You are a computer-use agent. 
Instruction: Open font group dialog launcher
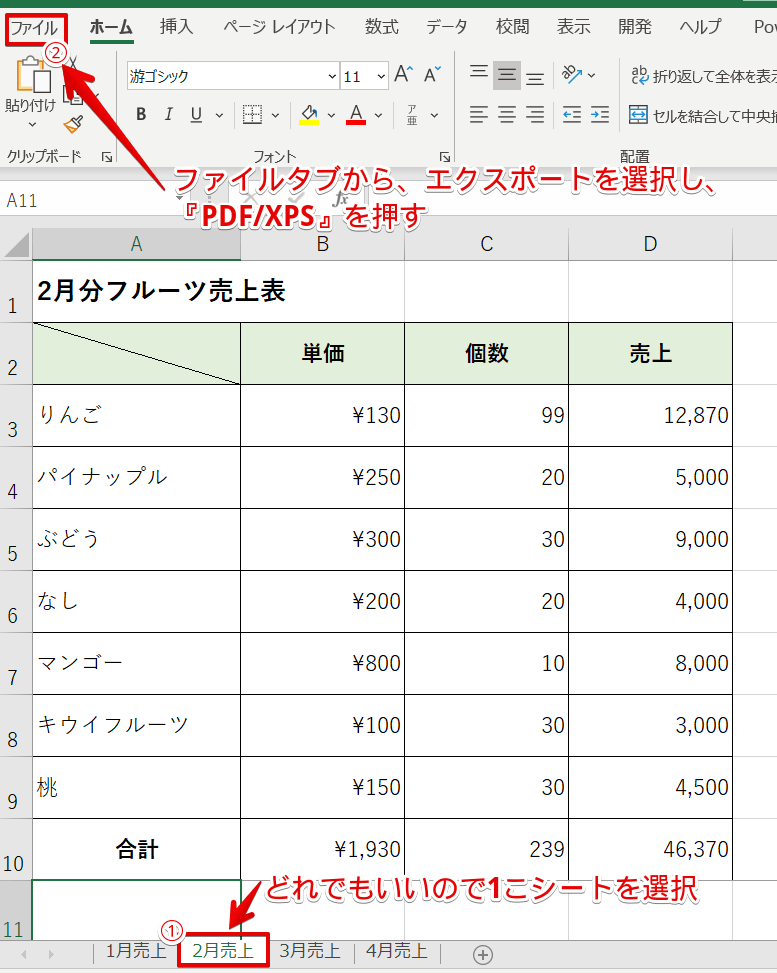[444, 157]
